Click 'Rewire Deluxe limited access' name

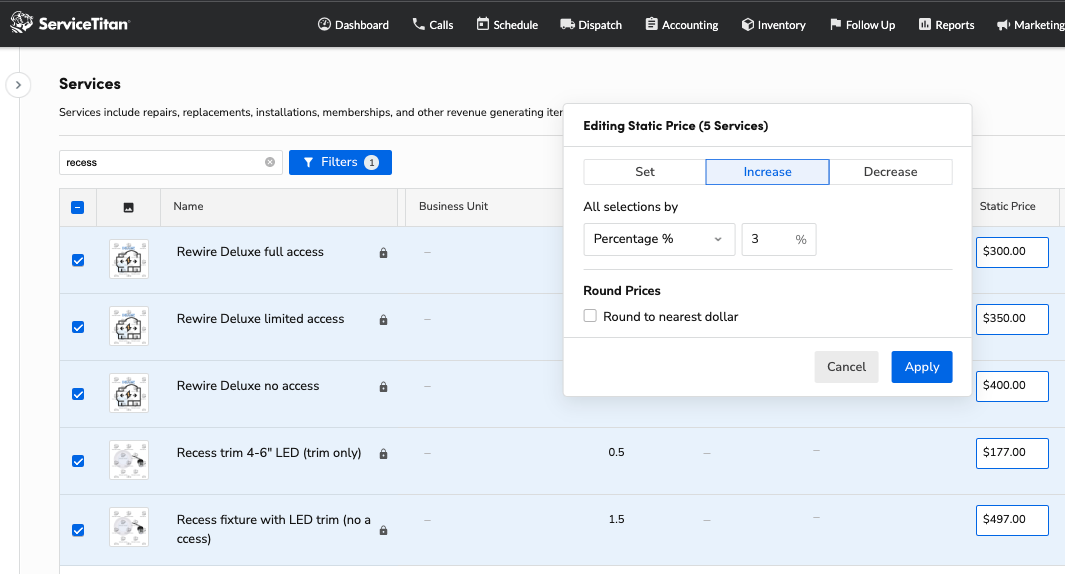tap(260, 319)
